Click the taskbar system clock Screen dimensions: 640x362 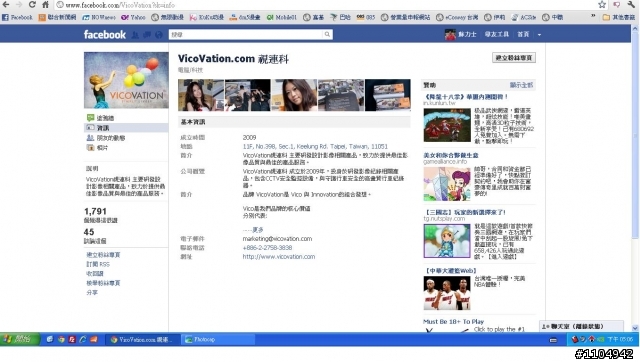[x=620, y=339]
